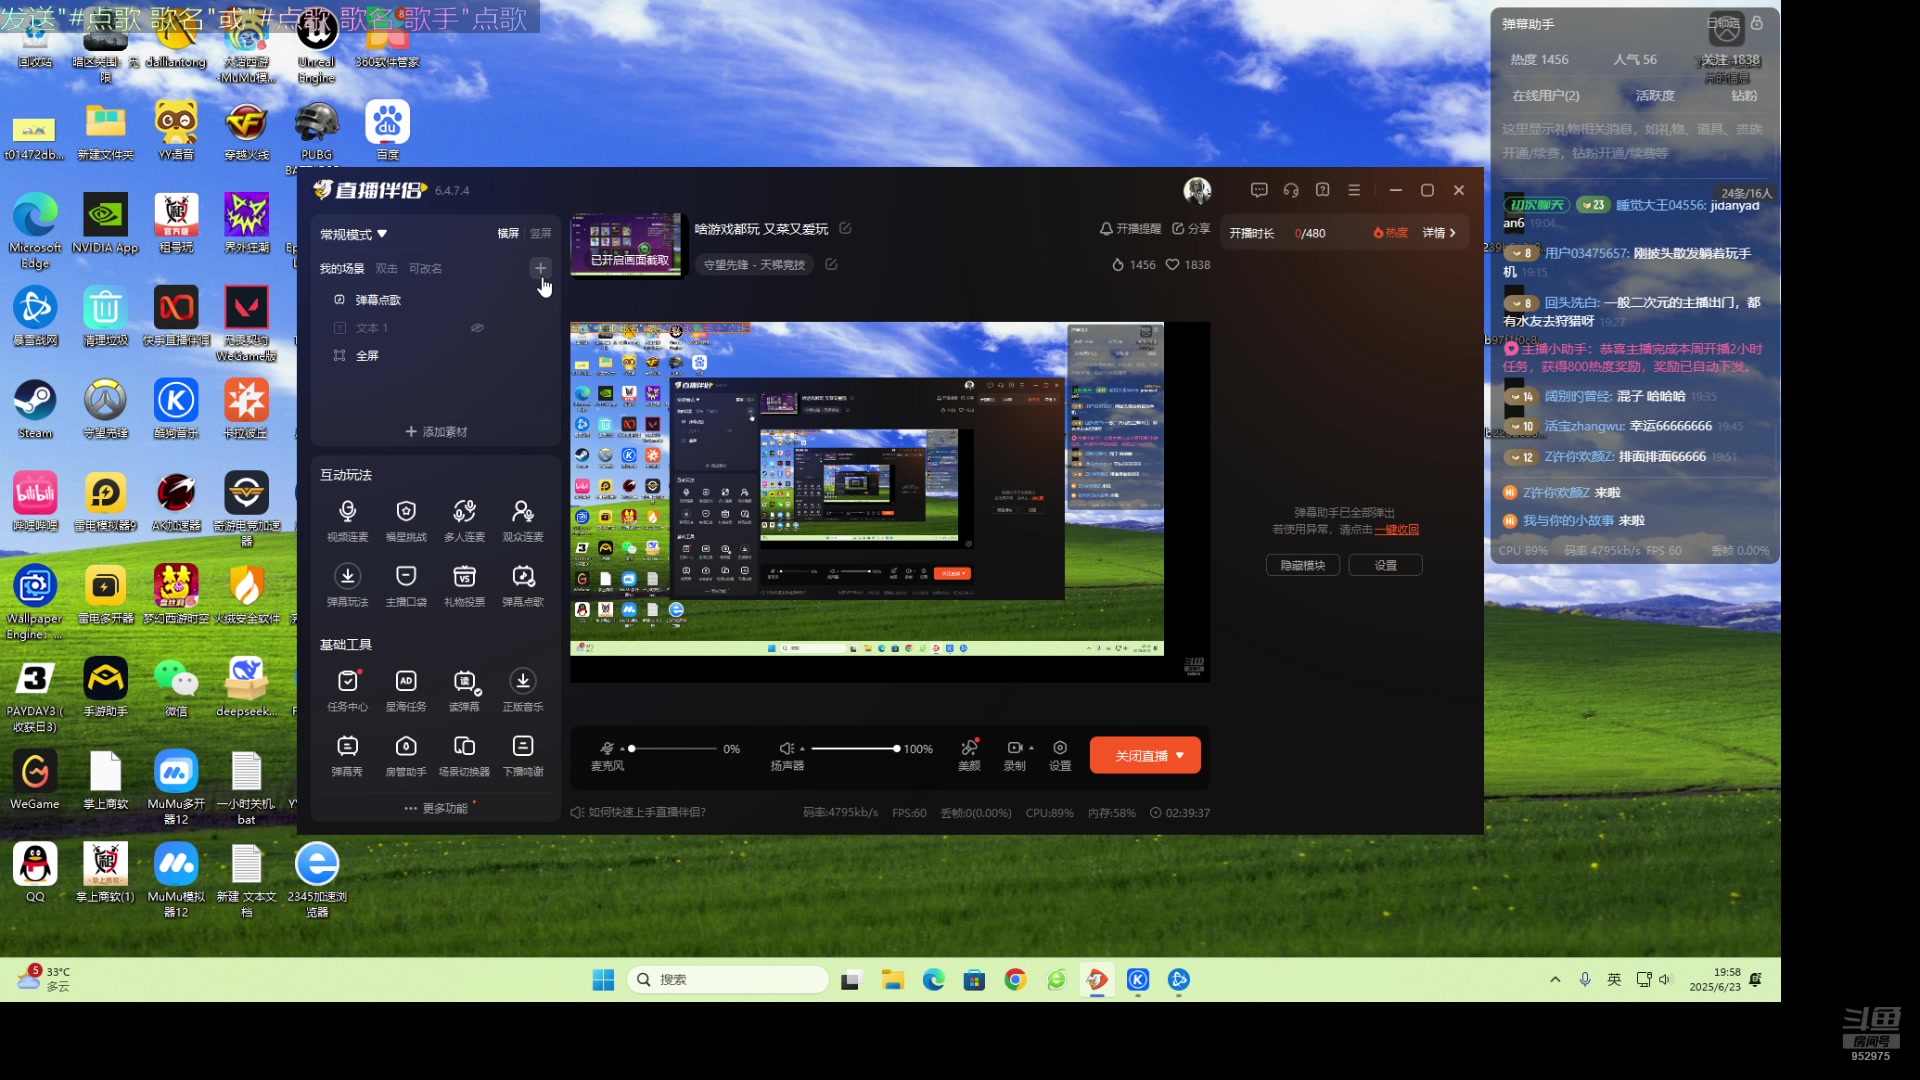Open Windows Start menu

click(603, 980)
